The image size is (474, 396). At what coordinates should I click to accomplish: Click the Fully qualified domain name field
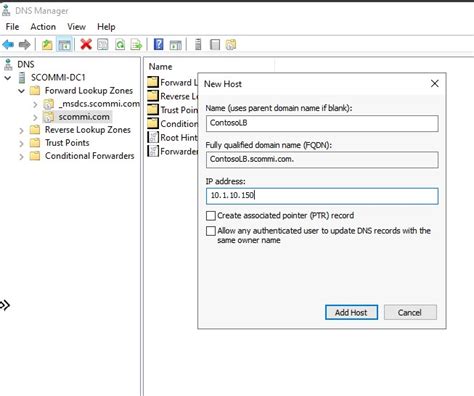322,160
